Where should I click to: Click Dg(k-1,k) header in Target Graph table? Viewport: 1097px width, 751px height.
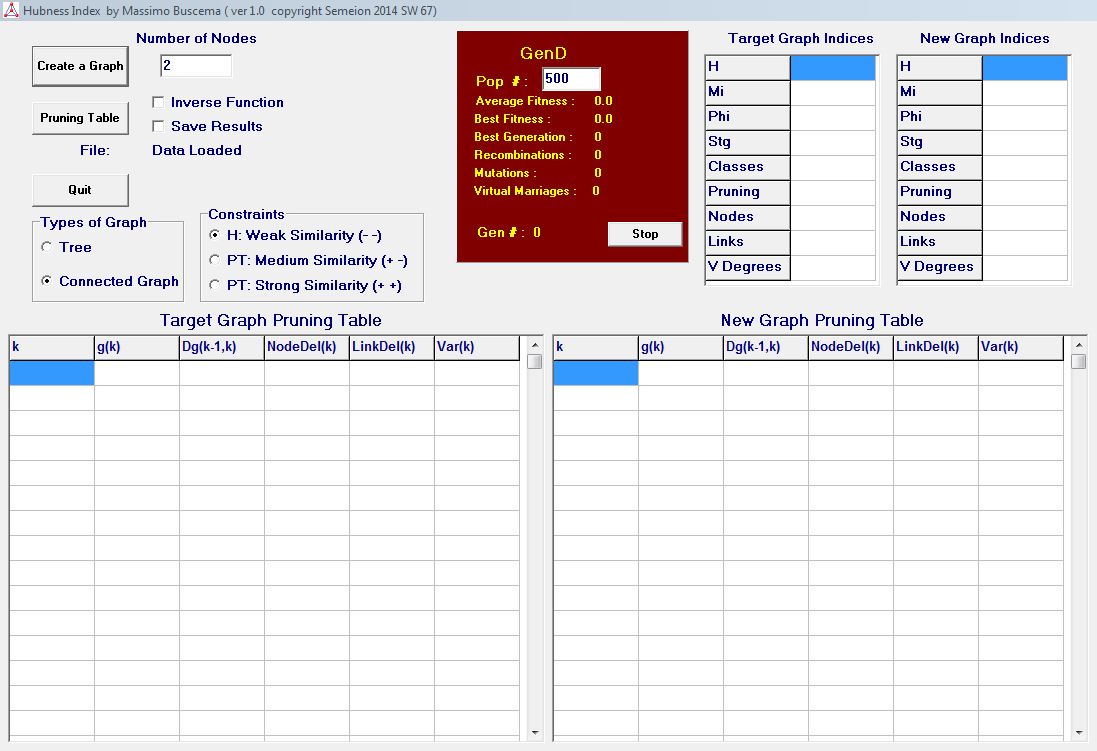[222, 348]
